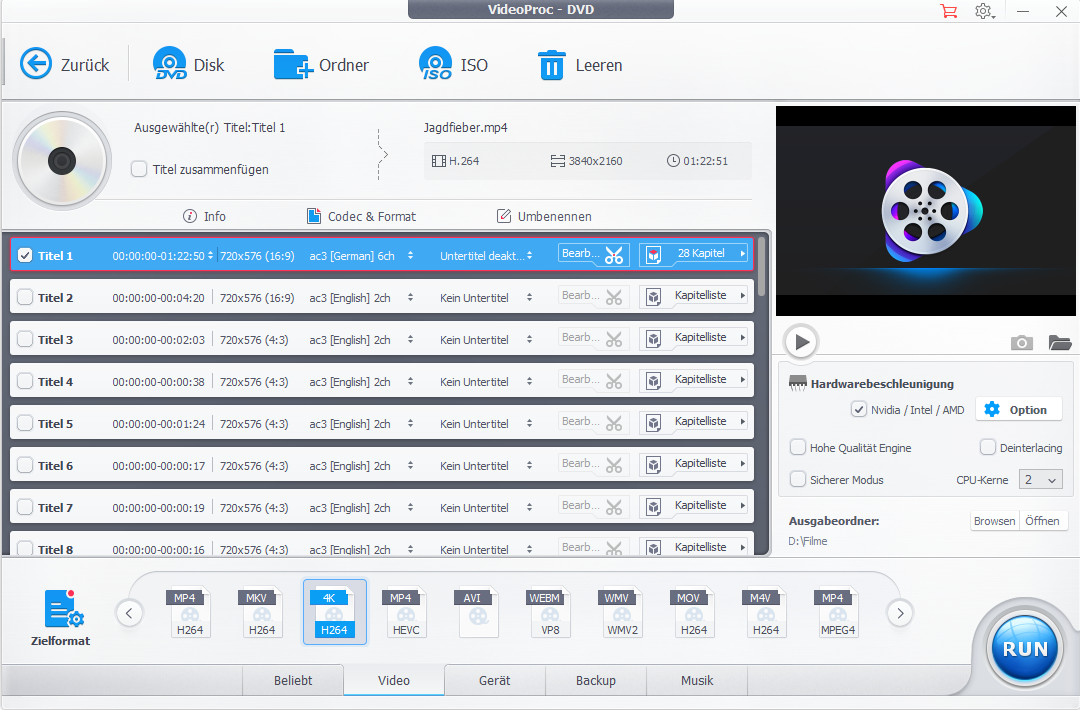Image resolution: width=1080 pixels, height=710 pixels.
Task: Open the Info icon for the title
Action: (189, 216)
